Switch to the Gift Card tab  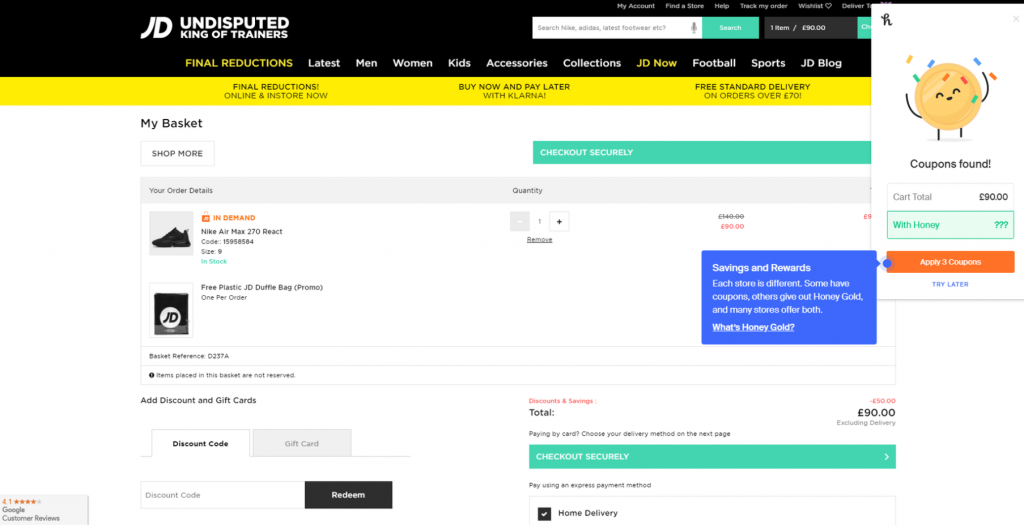click(302, 443)
